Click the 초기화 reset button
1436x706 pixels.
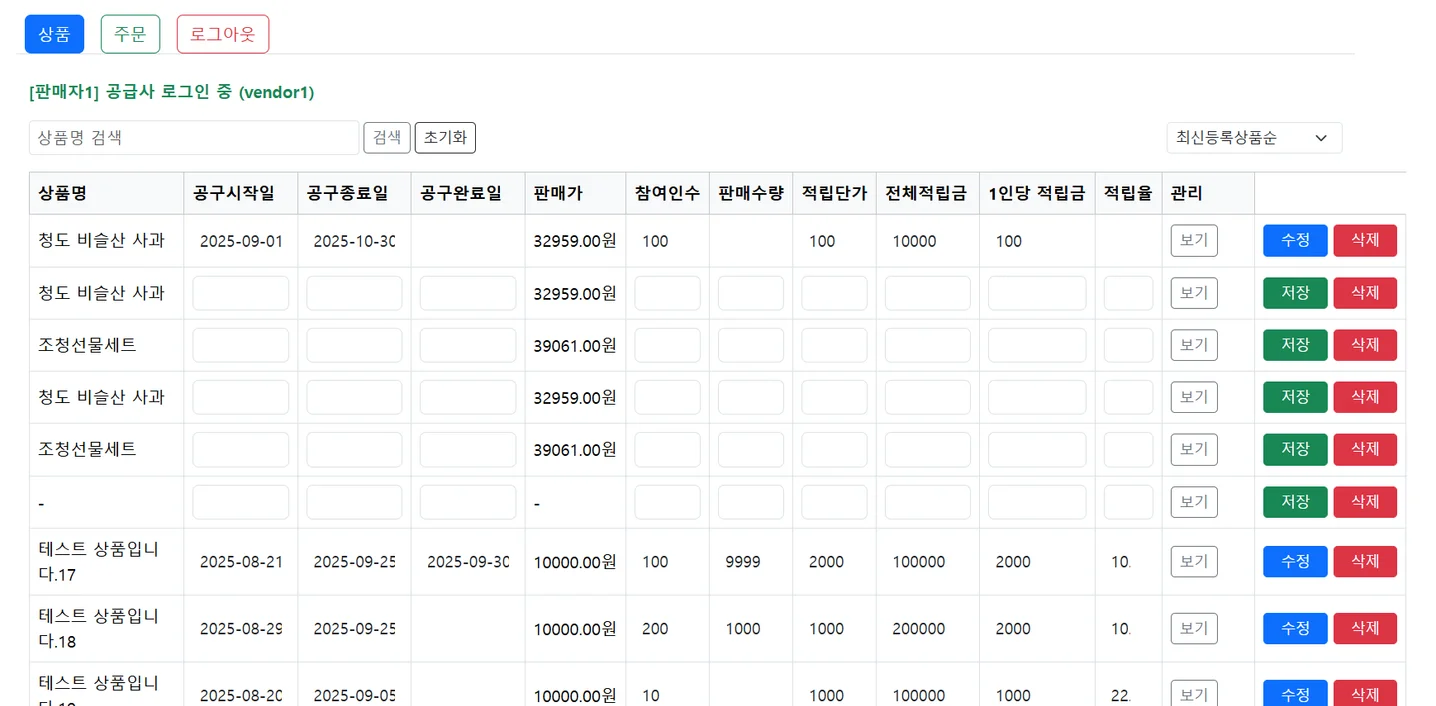click(444, 137)
